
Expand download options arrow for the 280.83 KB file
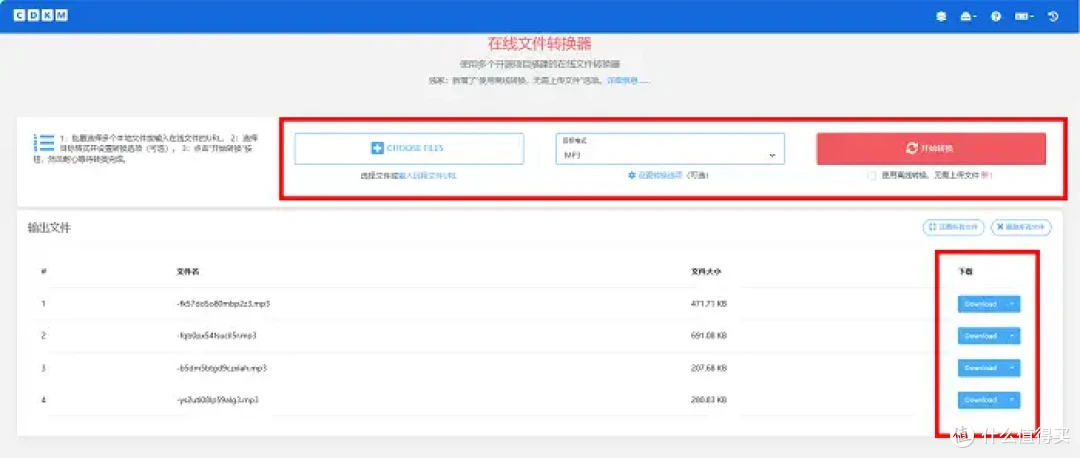[1012, 399]
